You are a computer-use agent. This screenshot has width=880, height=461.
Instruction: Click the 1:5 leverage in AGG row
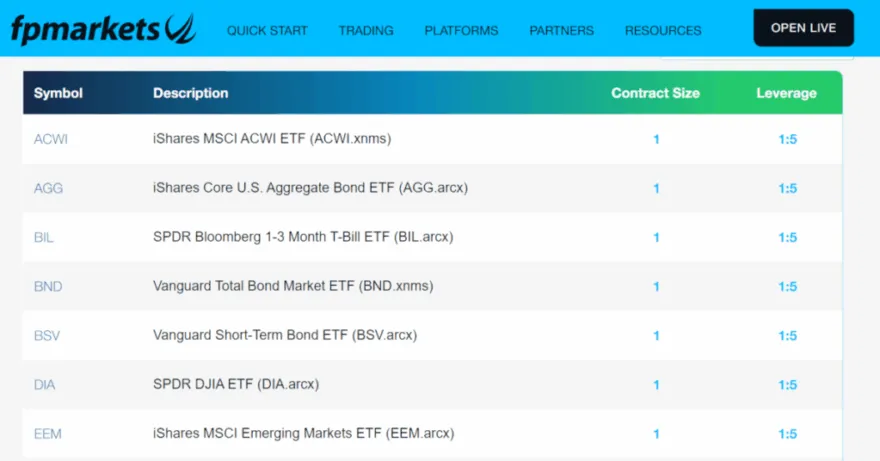pyautogui.click(x=787, y=189)
